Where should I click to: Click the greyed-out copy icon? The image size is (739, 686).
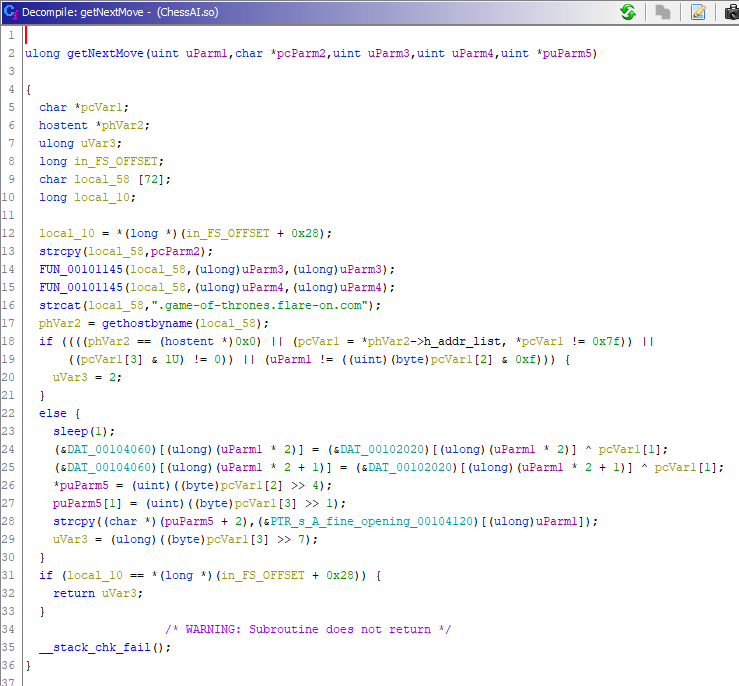[x=663, y=12]
